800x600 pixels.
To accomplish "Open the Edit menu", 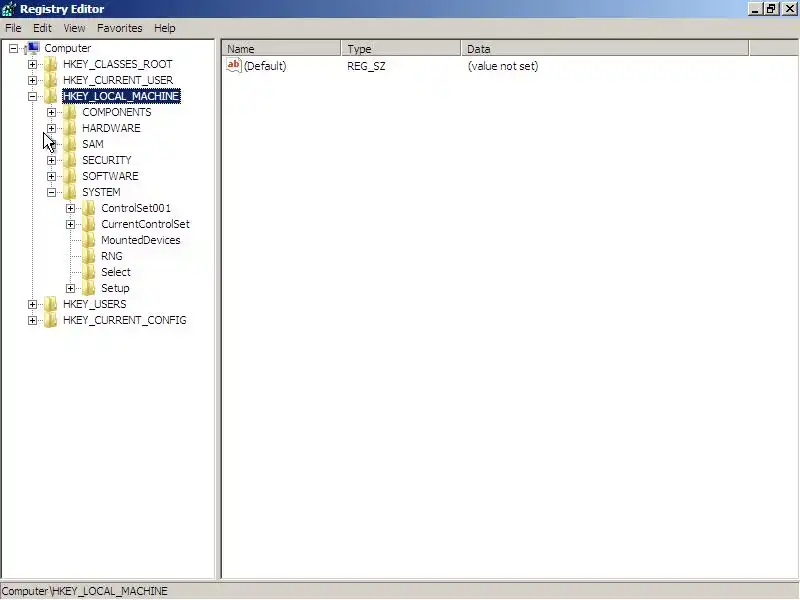I will 42,28.
